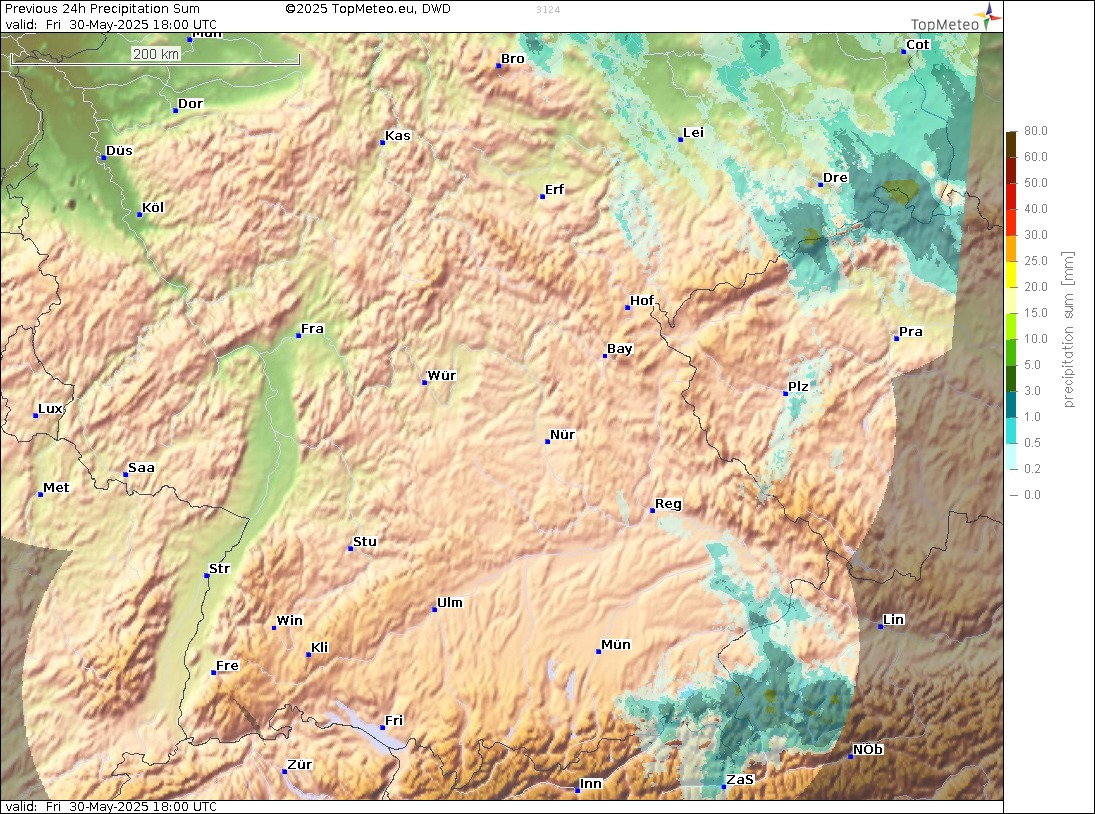The height and width of the screenshot is (814, 1095).
Task: Select the Str city label
Action: tap(219, 568)
